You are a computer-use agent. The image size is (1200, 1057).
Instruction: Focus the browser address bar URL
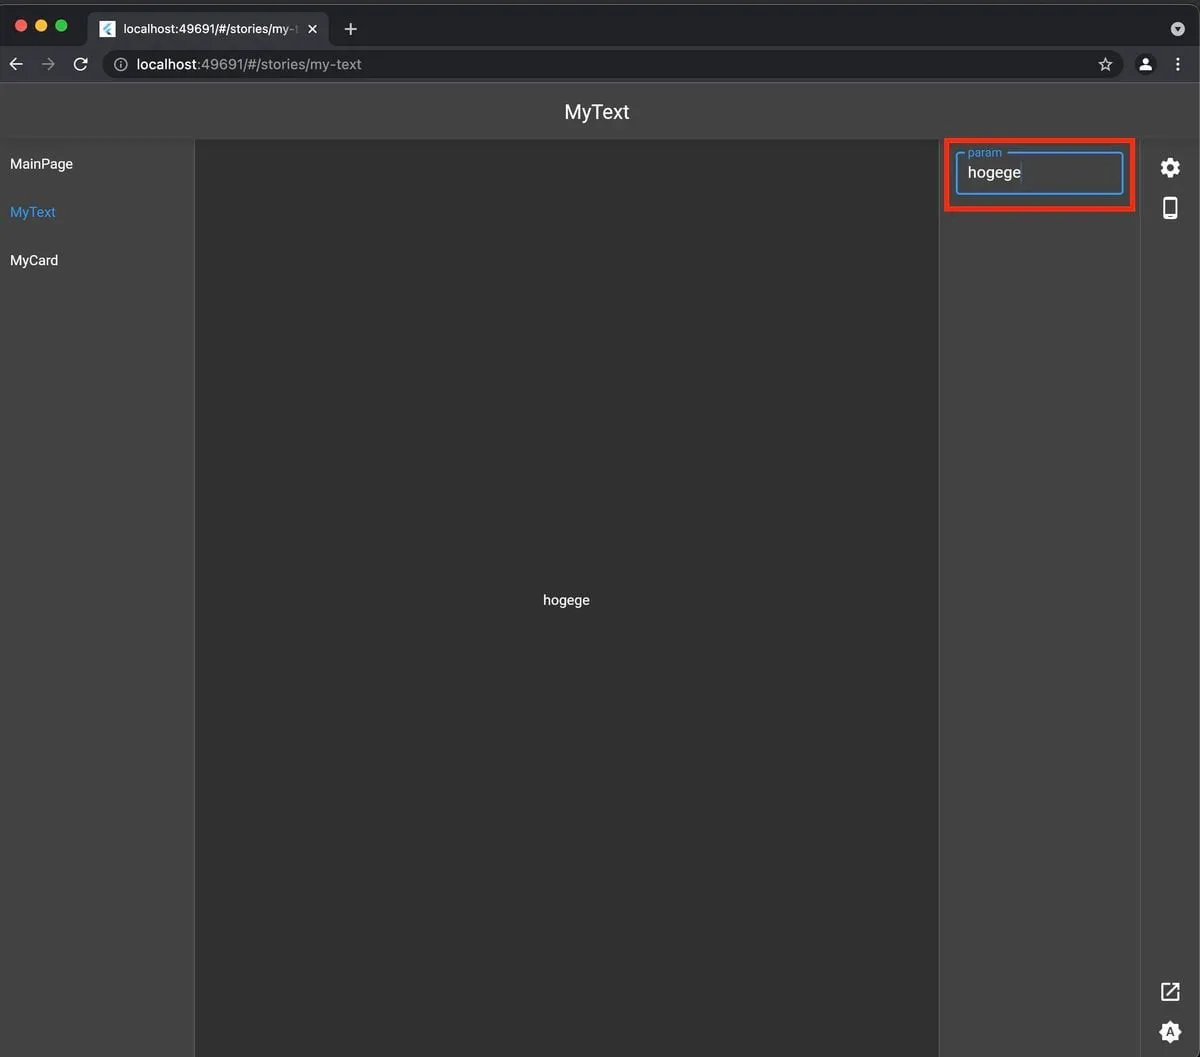[600, 64]
